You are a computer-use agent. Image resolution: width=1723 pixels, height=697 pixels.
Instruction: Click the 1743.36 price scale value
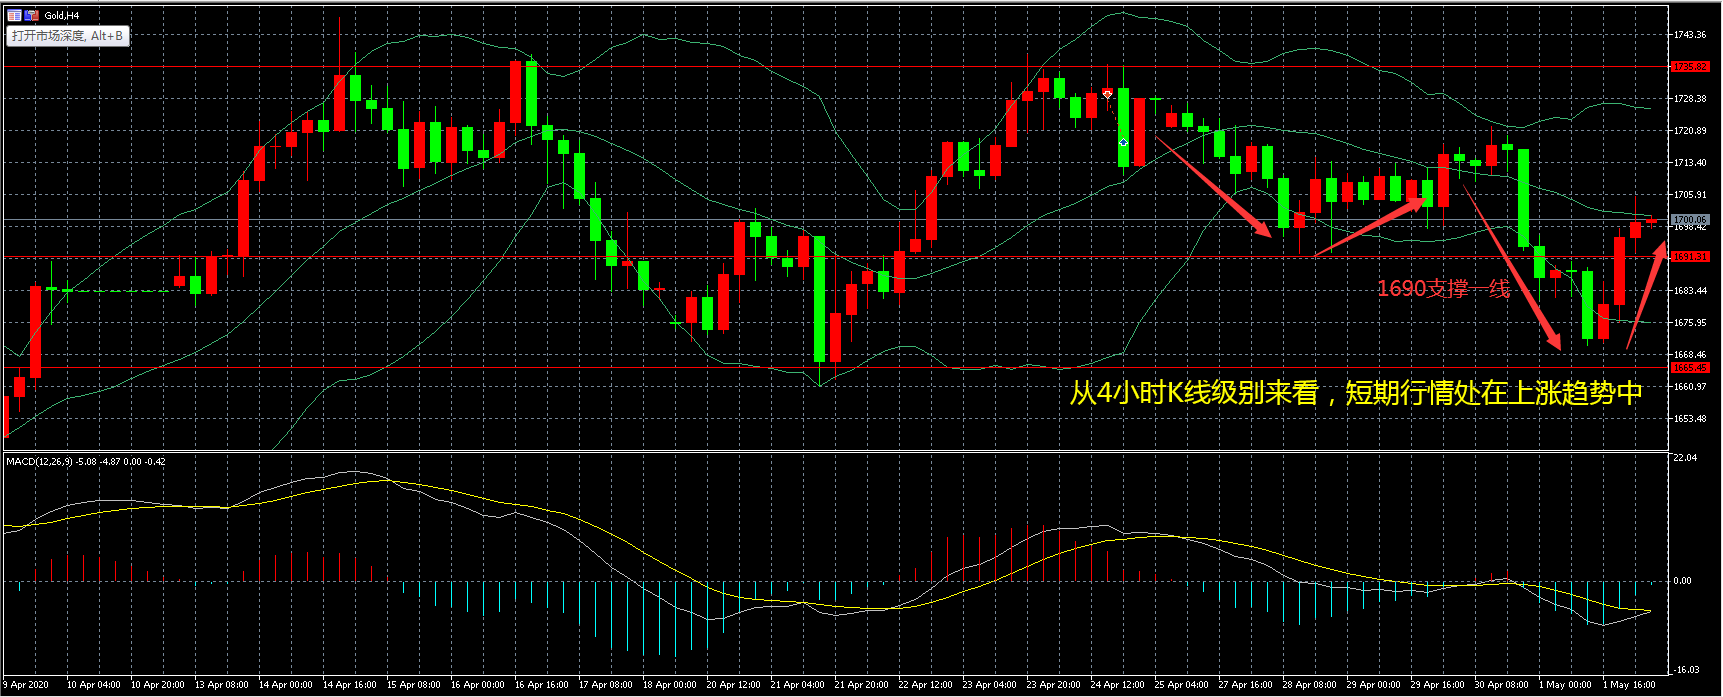click(x=1689, y=34)
